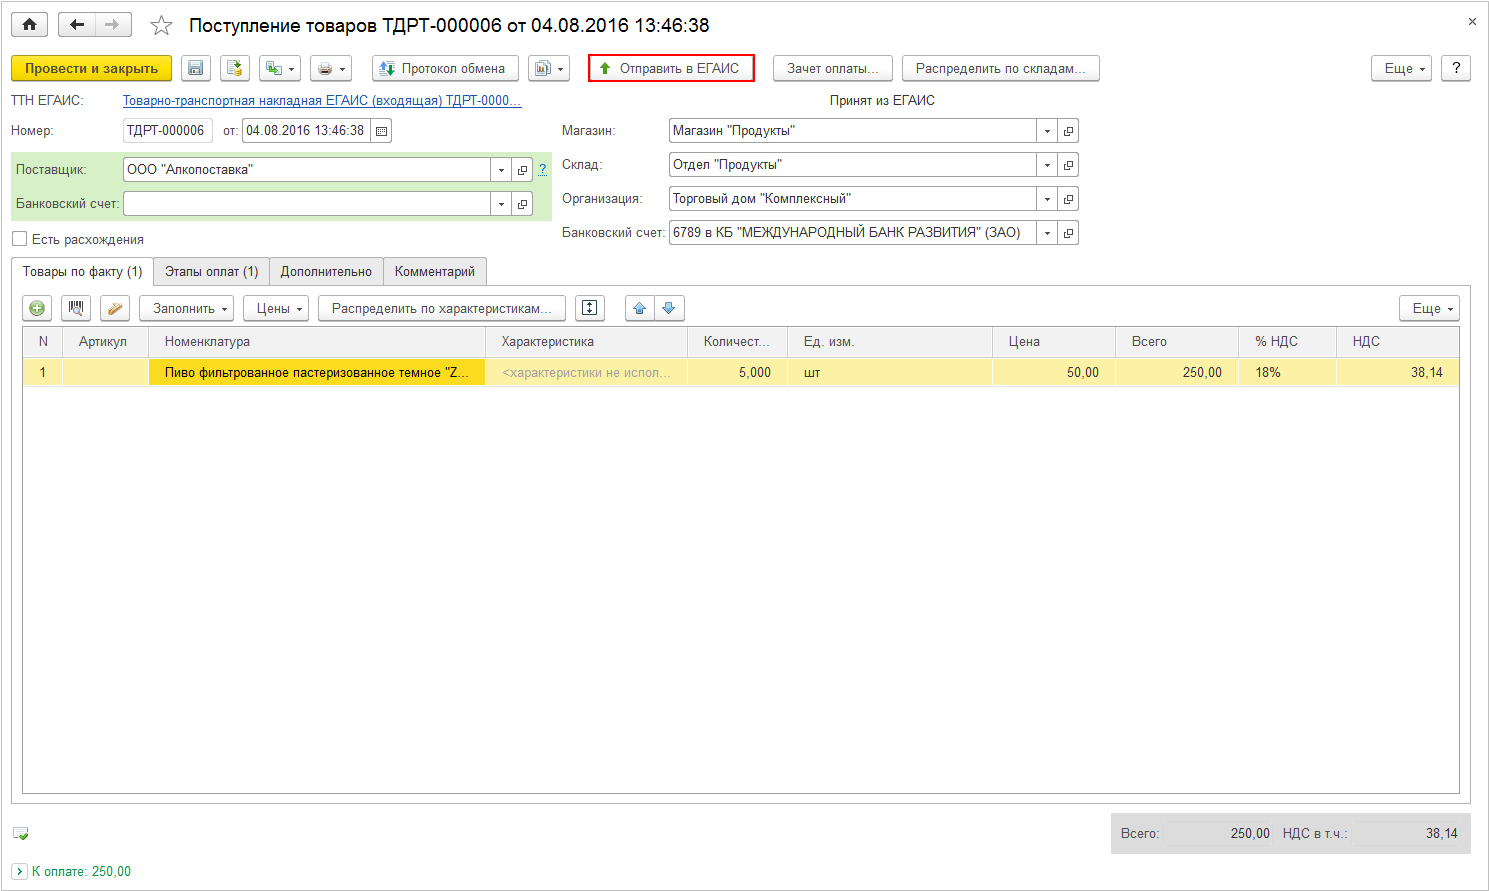Toggle the Есть расхождения checkbox
The image size is (1489, 891).
click(x=20, y=239)
